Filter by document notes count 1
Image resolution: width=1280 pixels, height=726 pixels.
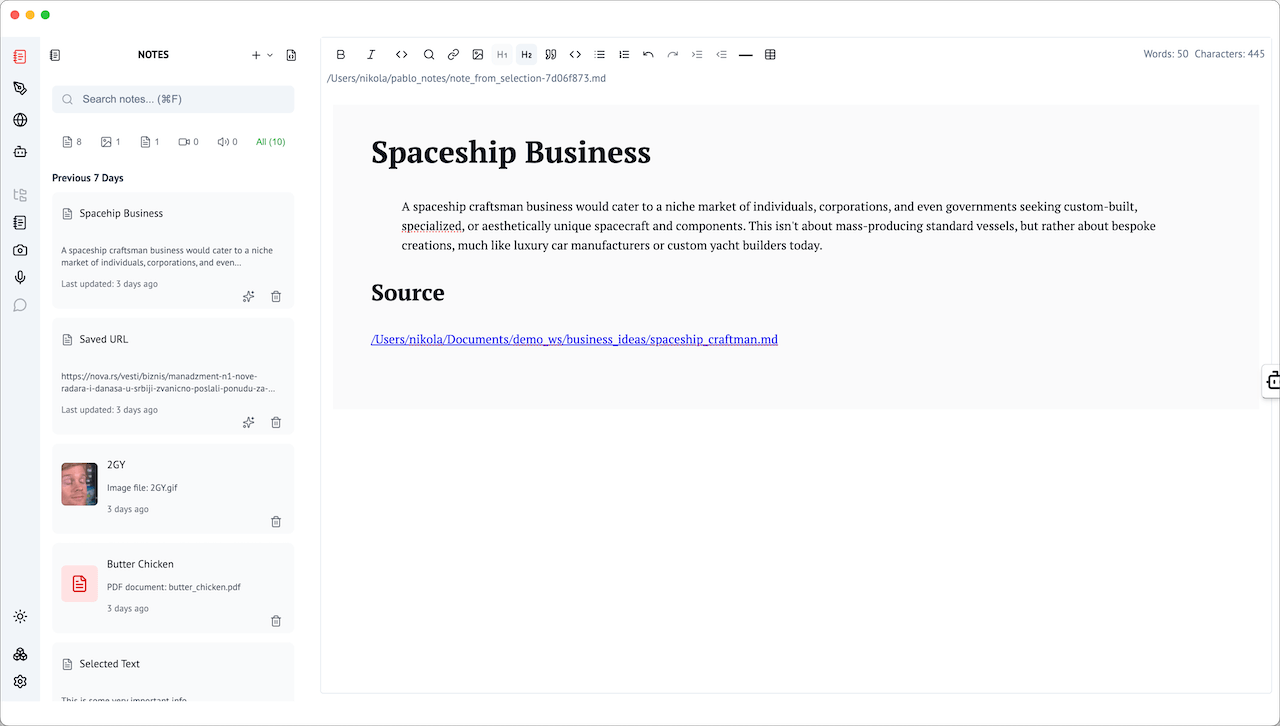pos(150,142)
